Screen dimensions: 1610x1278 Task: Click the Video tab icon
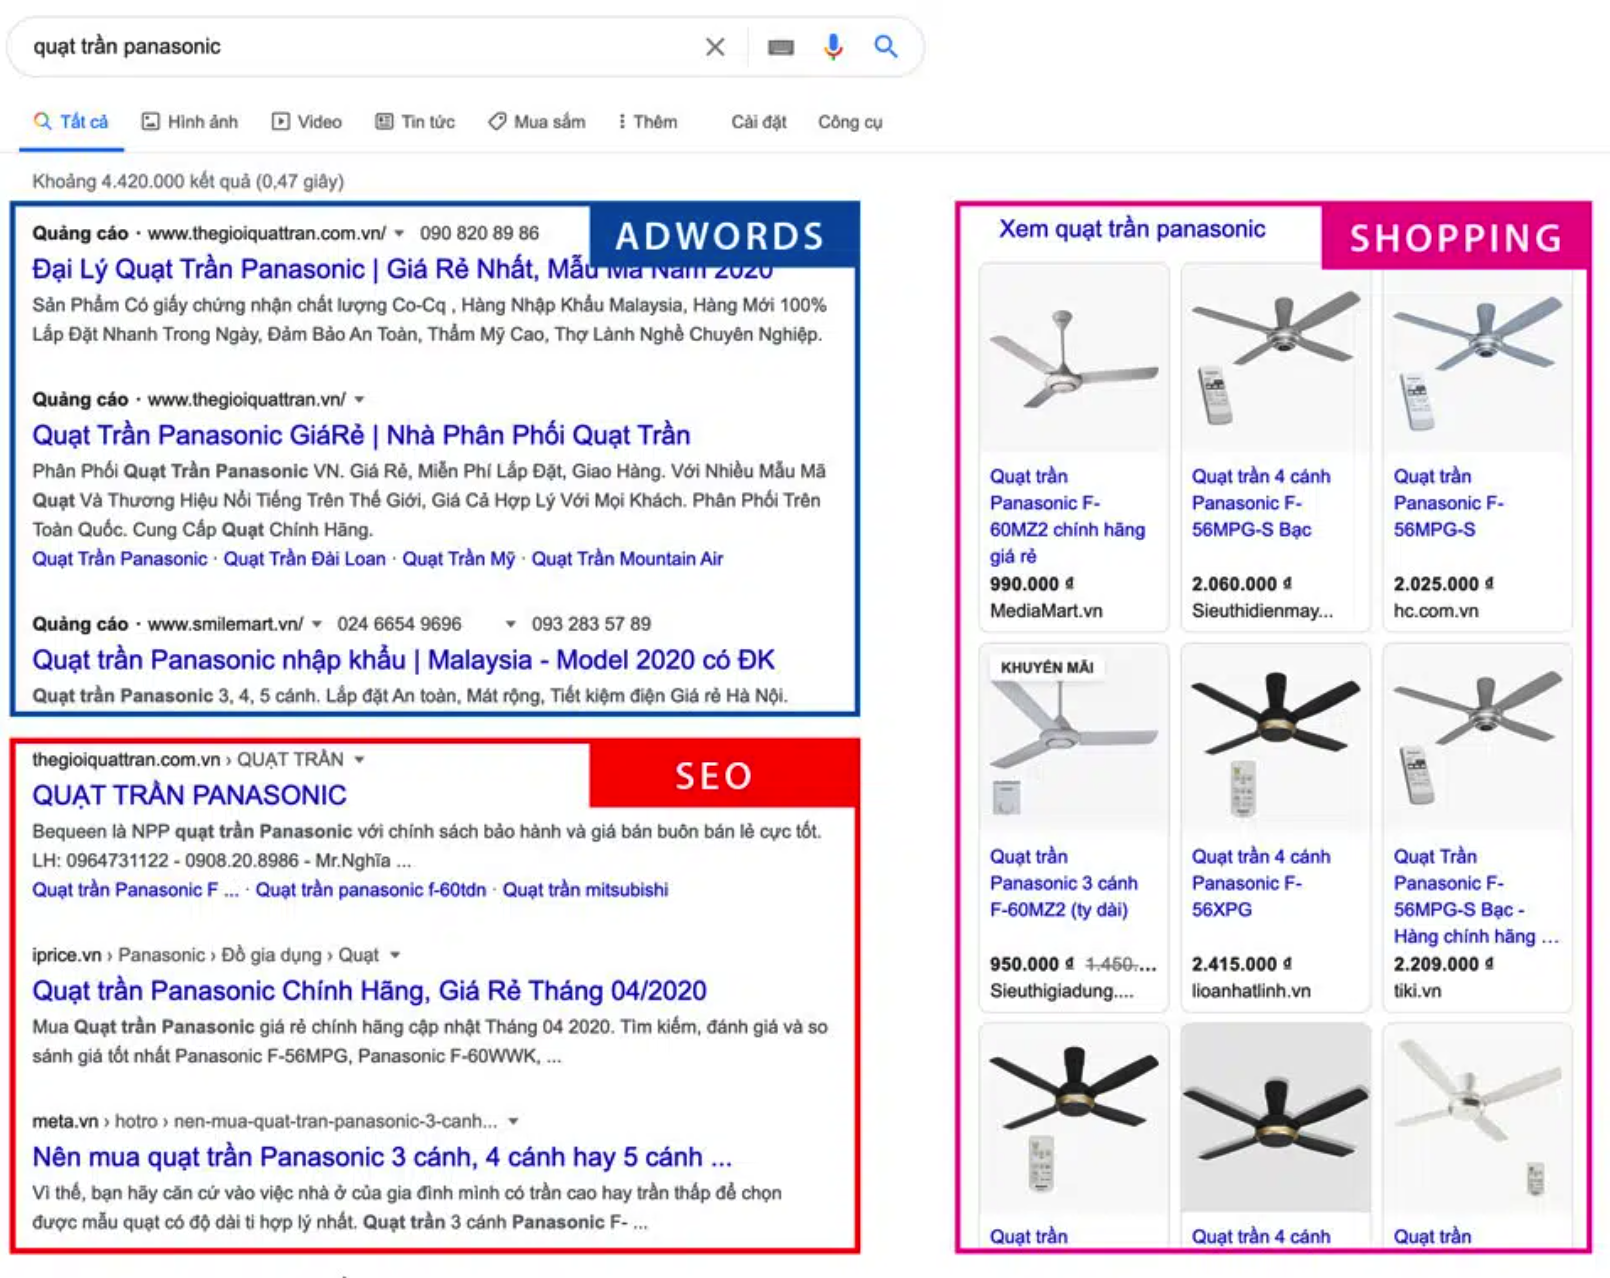point(281,121)
